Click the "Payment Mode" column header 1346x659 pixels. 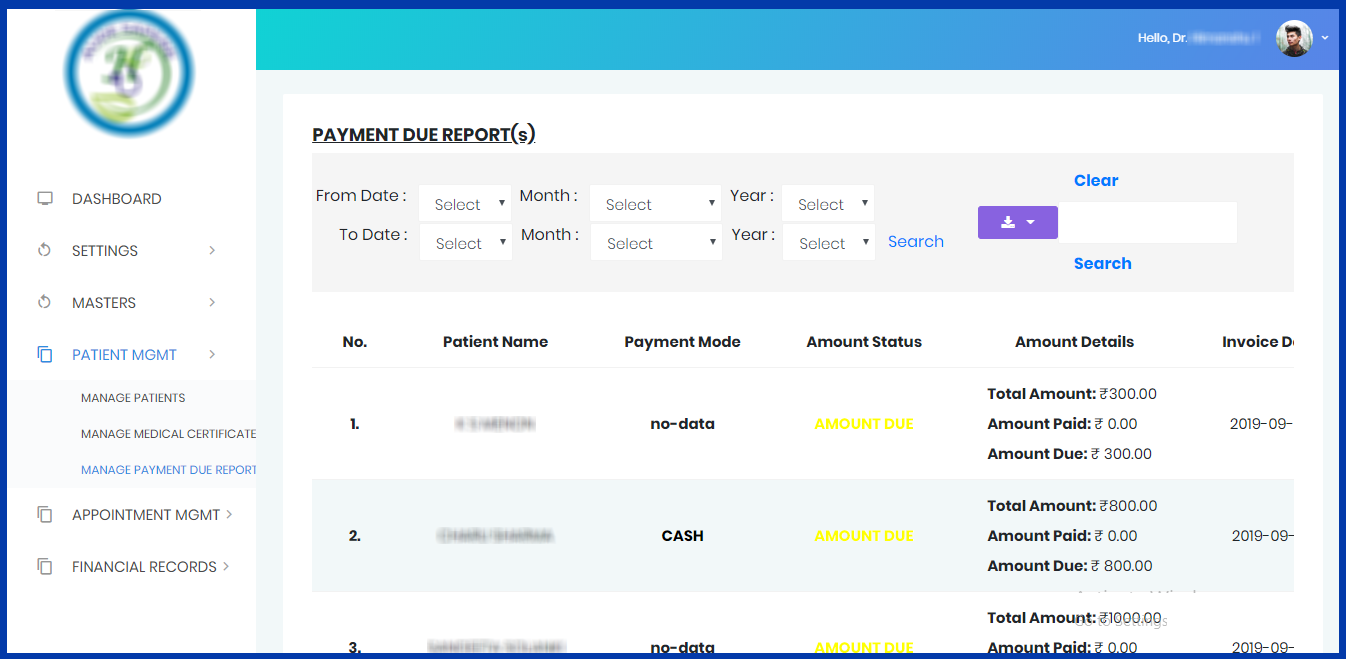pos(683,342)
